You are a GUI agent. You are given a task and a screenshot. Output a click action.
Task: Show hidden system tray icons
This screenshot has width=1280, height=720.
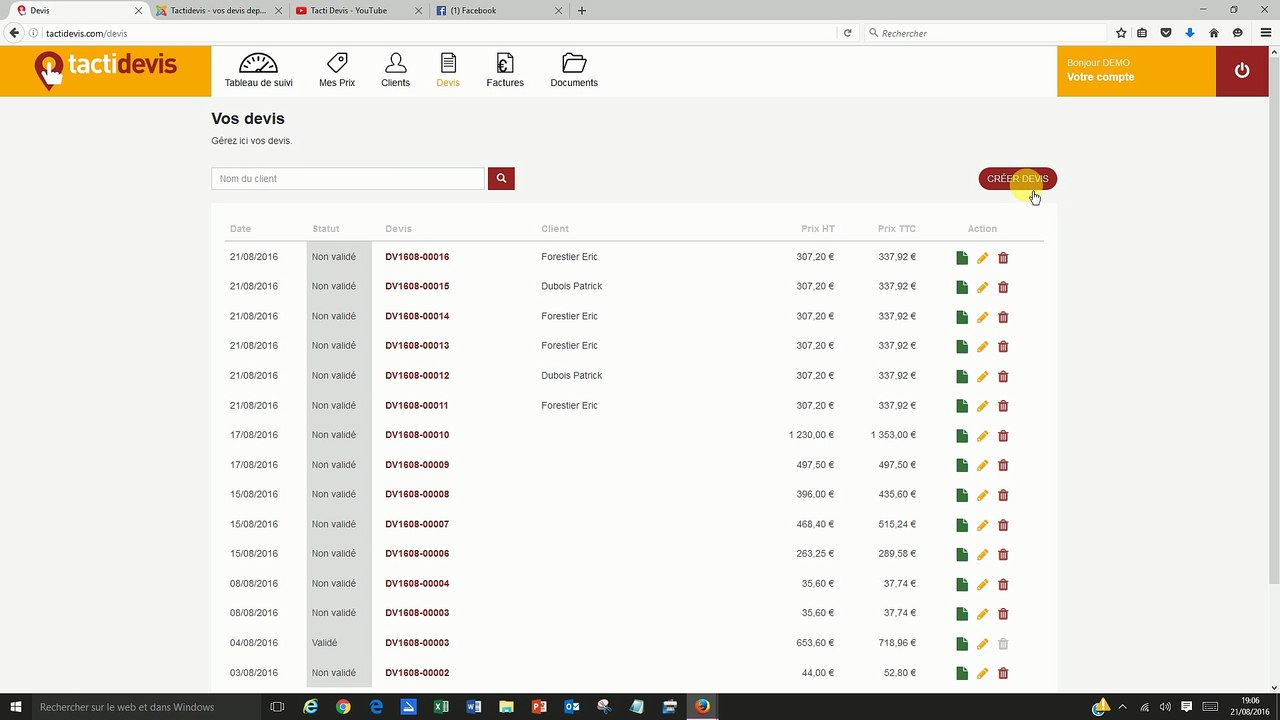(1122, 707)
